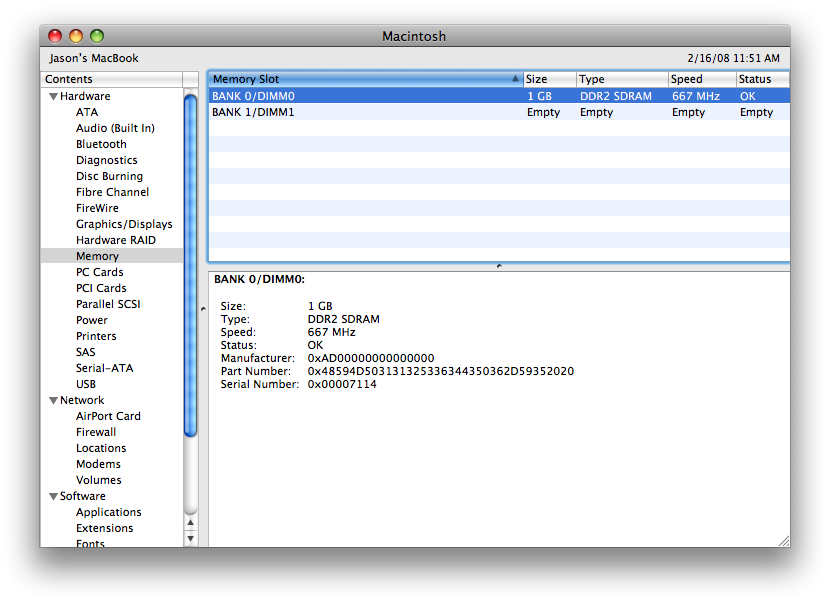Screen dimensions: 830x602
Task: Collapse the Network section triangle
Action: coord(53,401)
